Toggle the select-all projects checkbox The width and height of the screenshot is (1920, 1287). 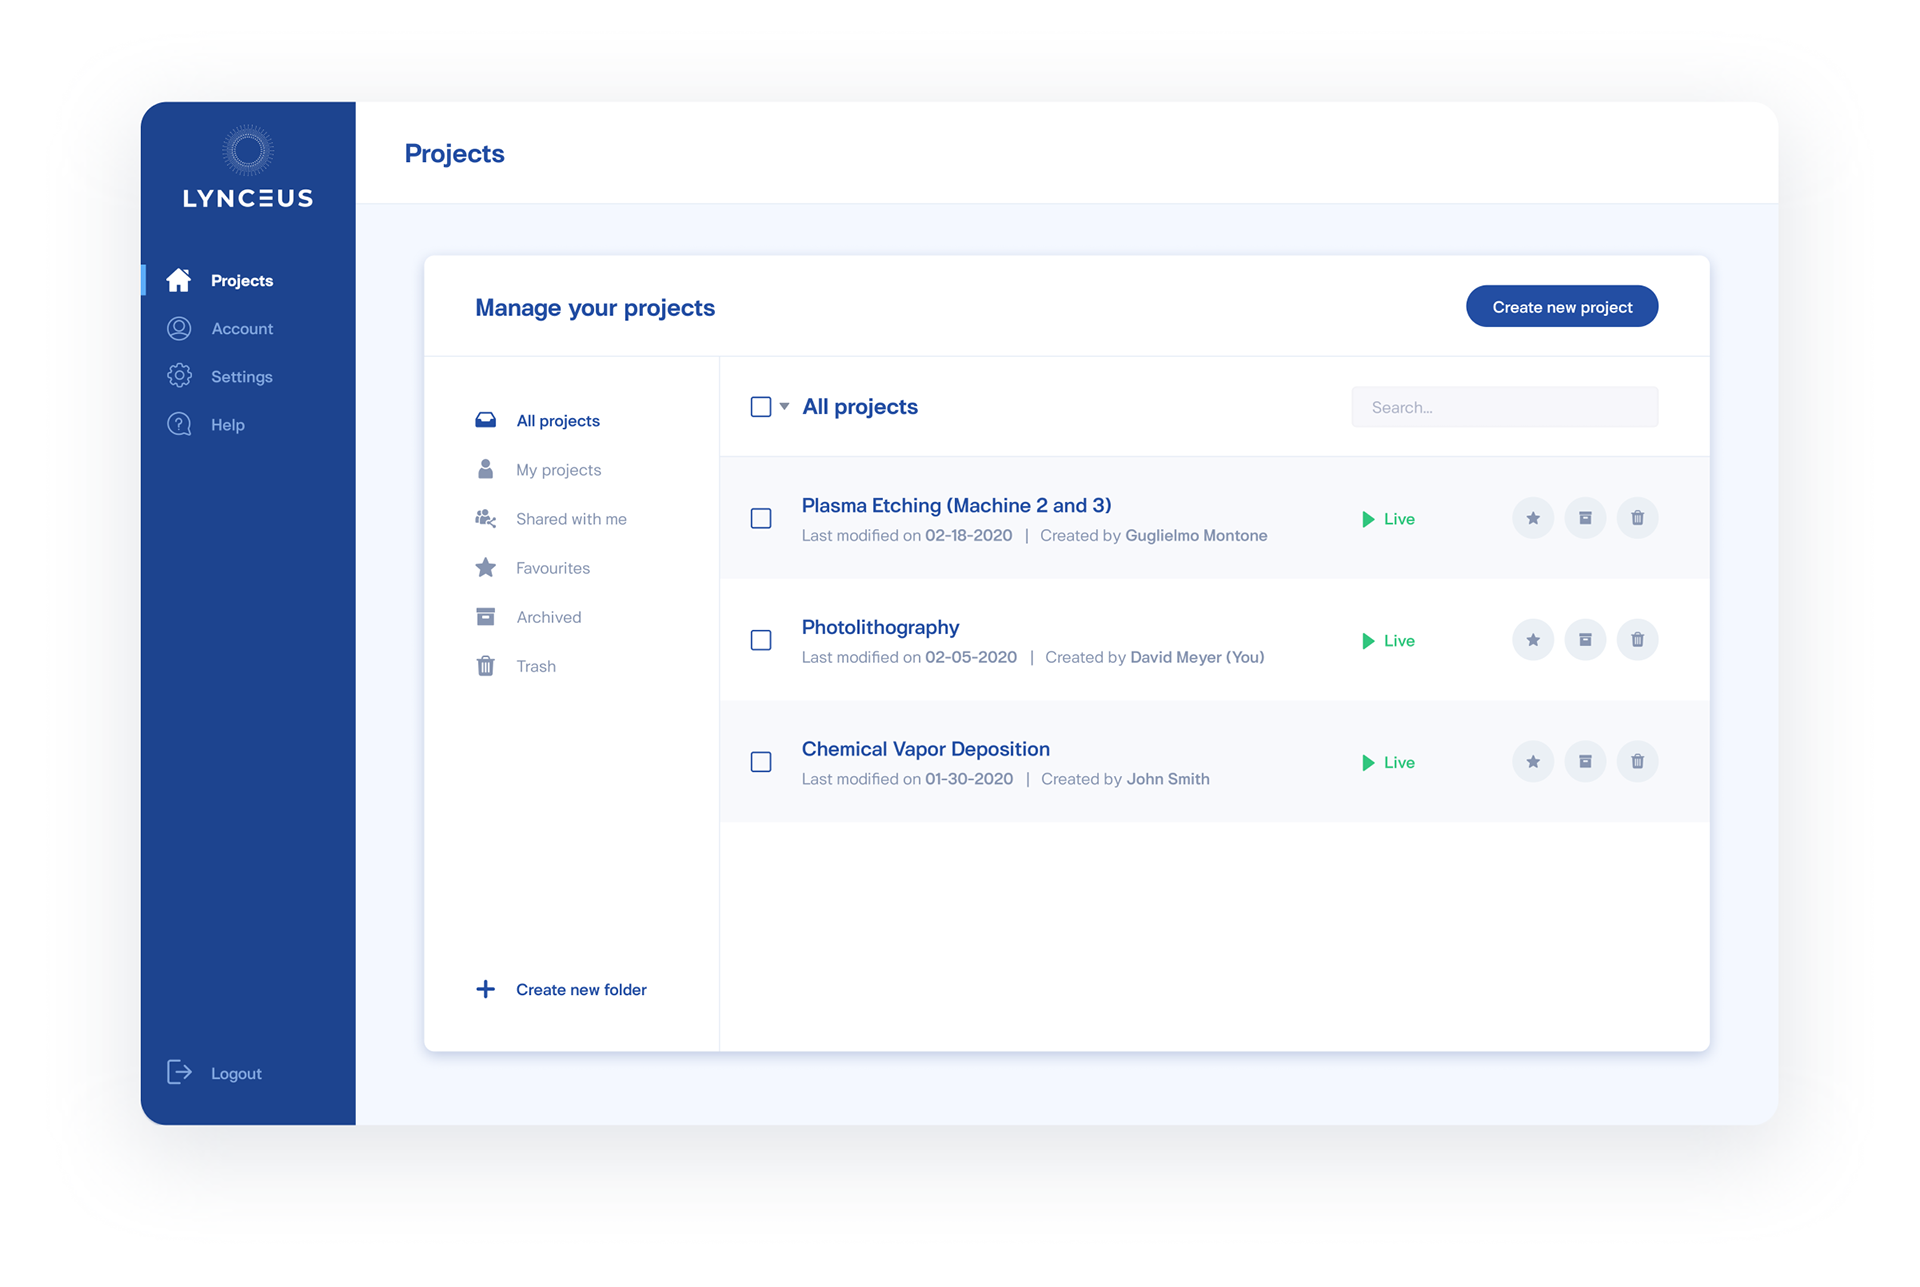click(761, 406)
